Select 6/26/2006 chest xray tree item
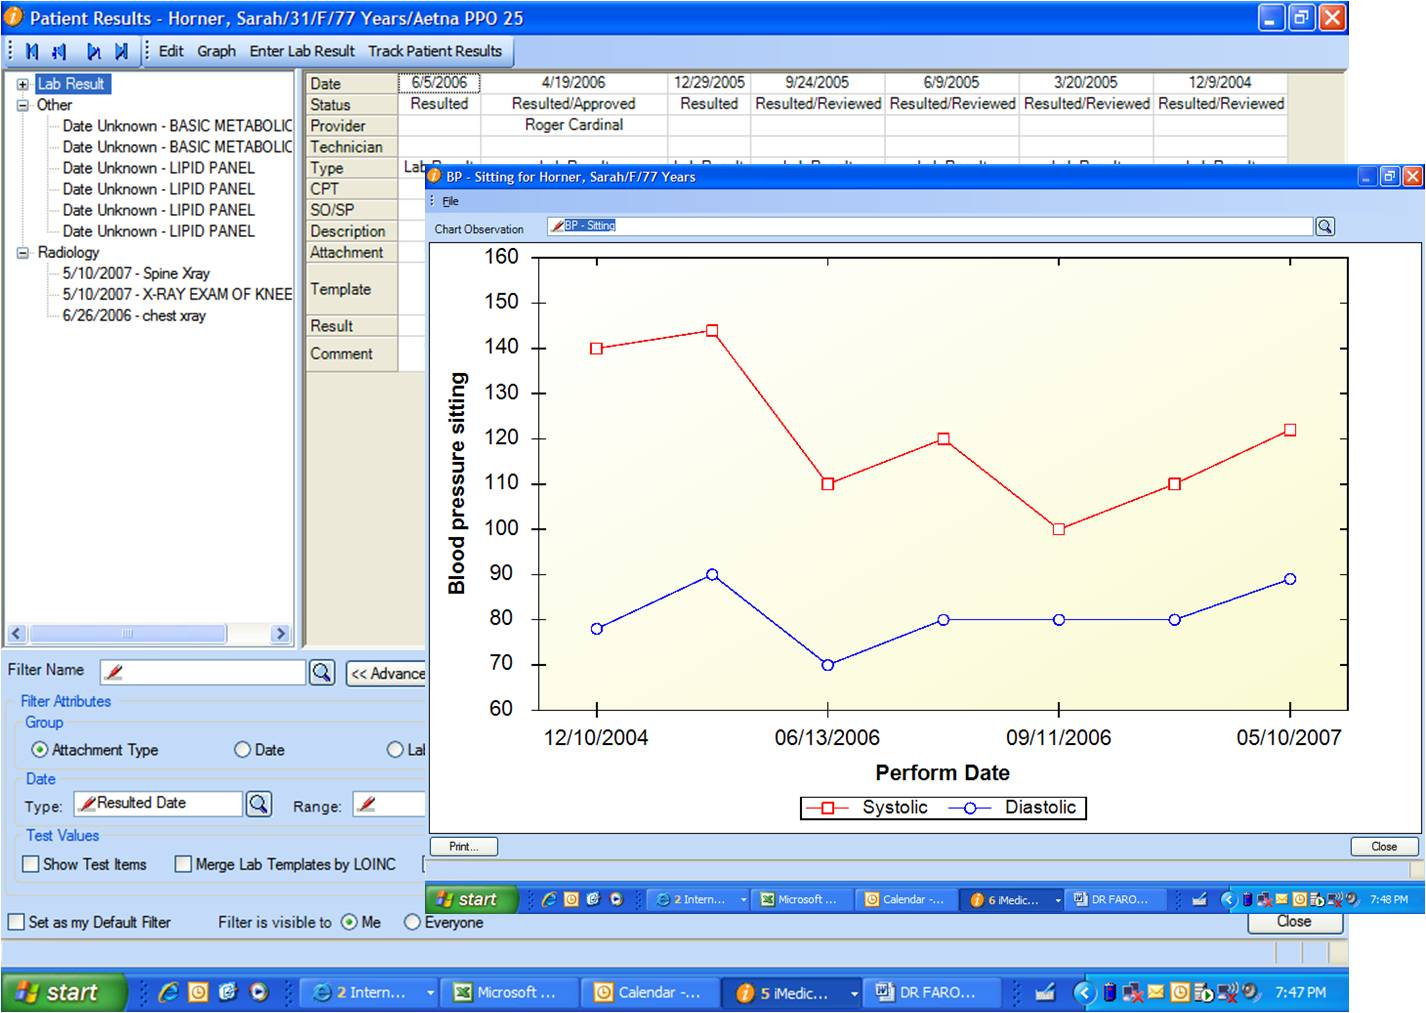Screen dimensions: 1426x1013 pos(134,315)
